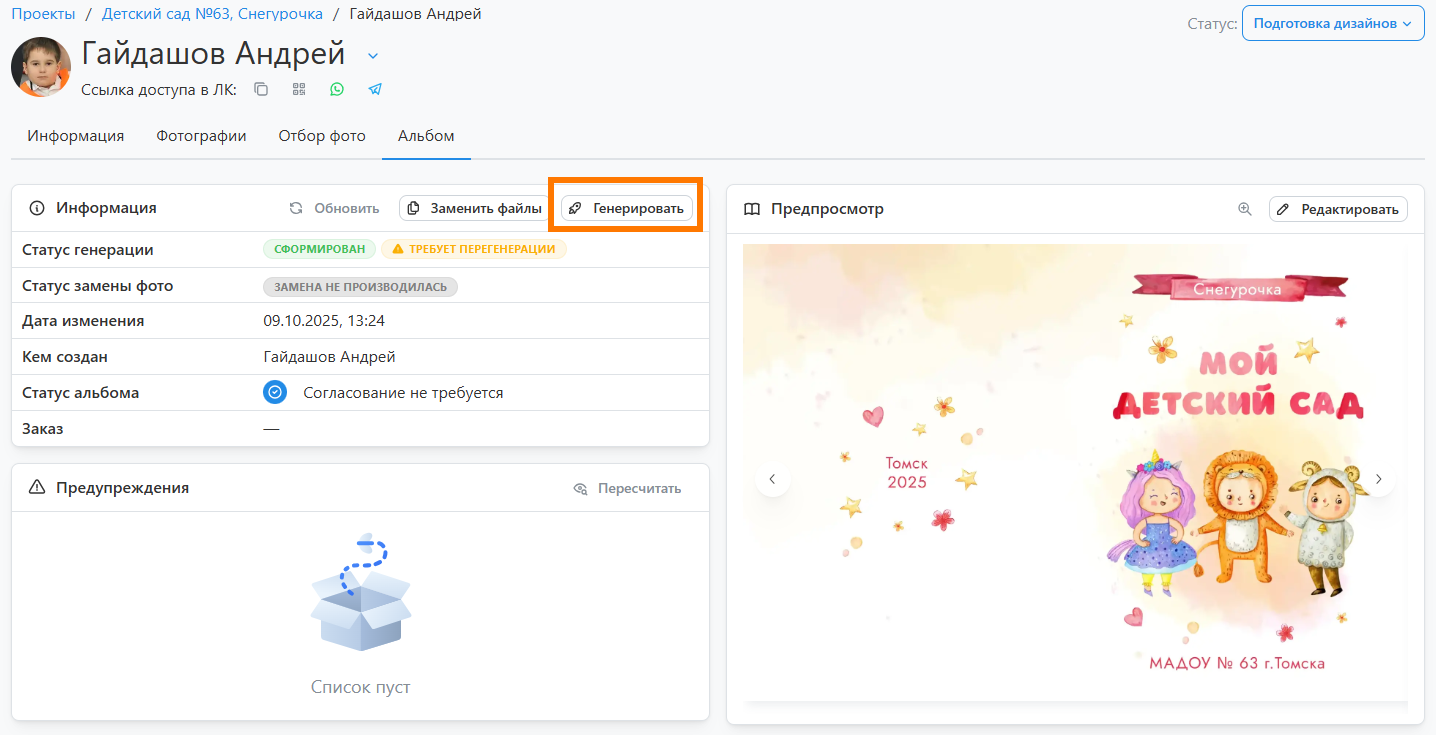Click the album cover preview image
Image resolution: width=1436 pixels, height=735 pixels.
click(x=1075, y=470)
